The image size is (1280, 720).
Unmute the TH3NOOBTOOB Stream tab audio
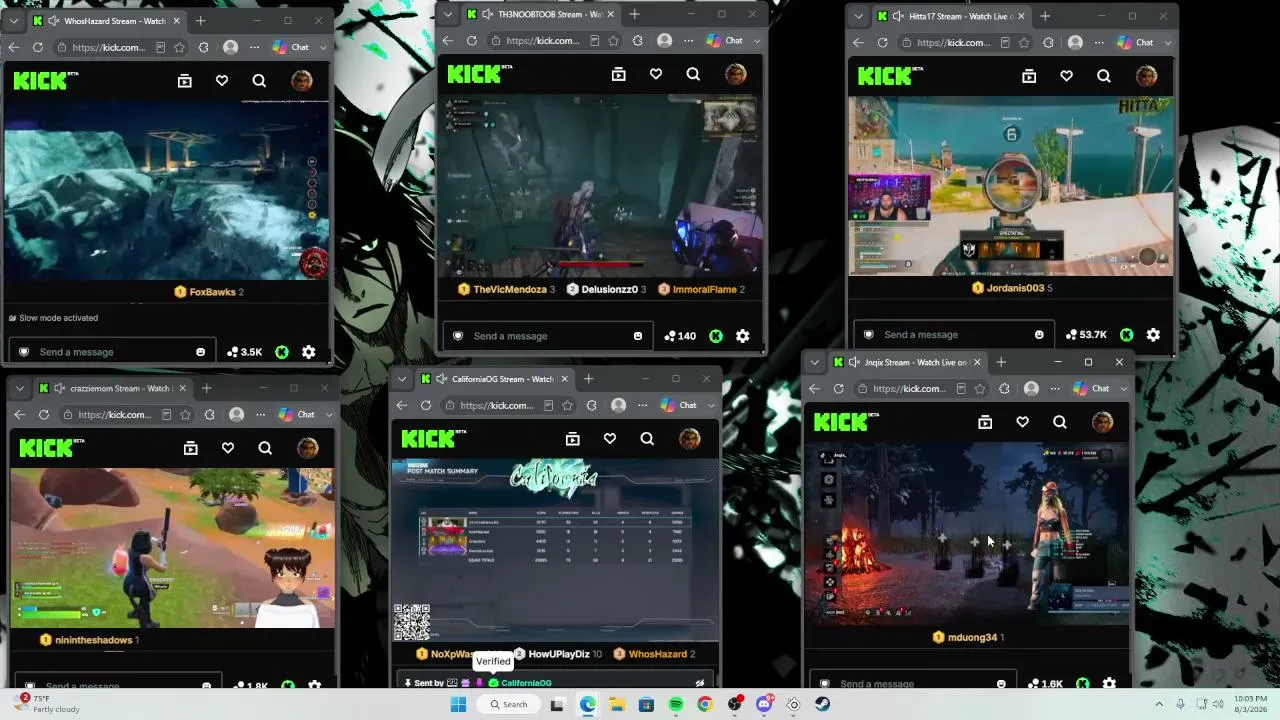pyautogui.click(x=488, y=14)
